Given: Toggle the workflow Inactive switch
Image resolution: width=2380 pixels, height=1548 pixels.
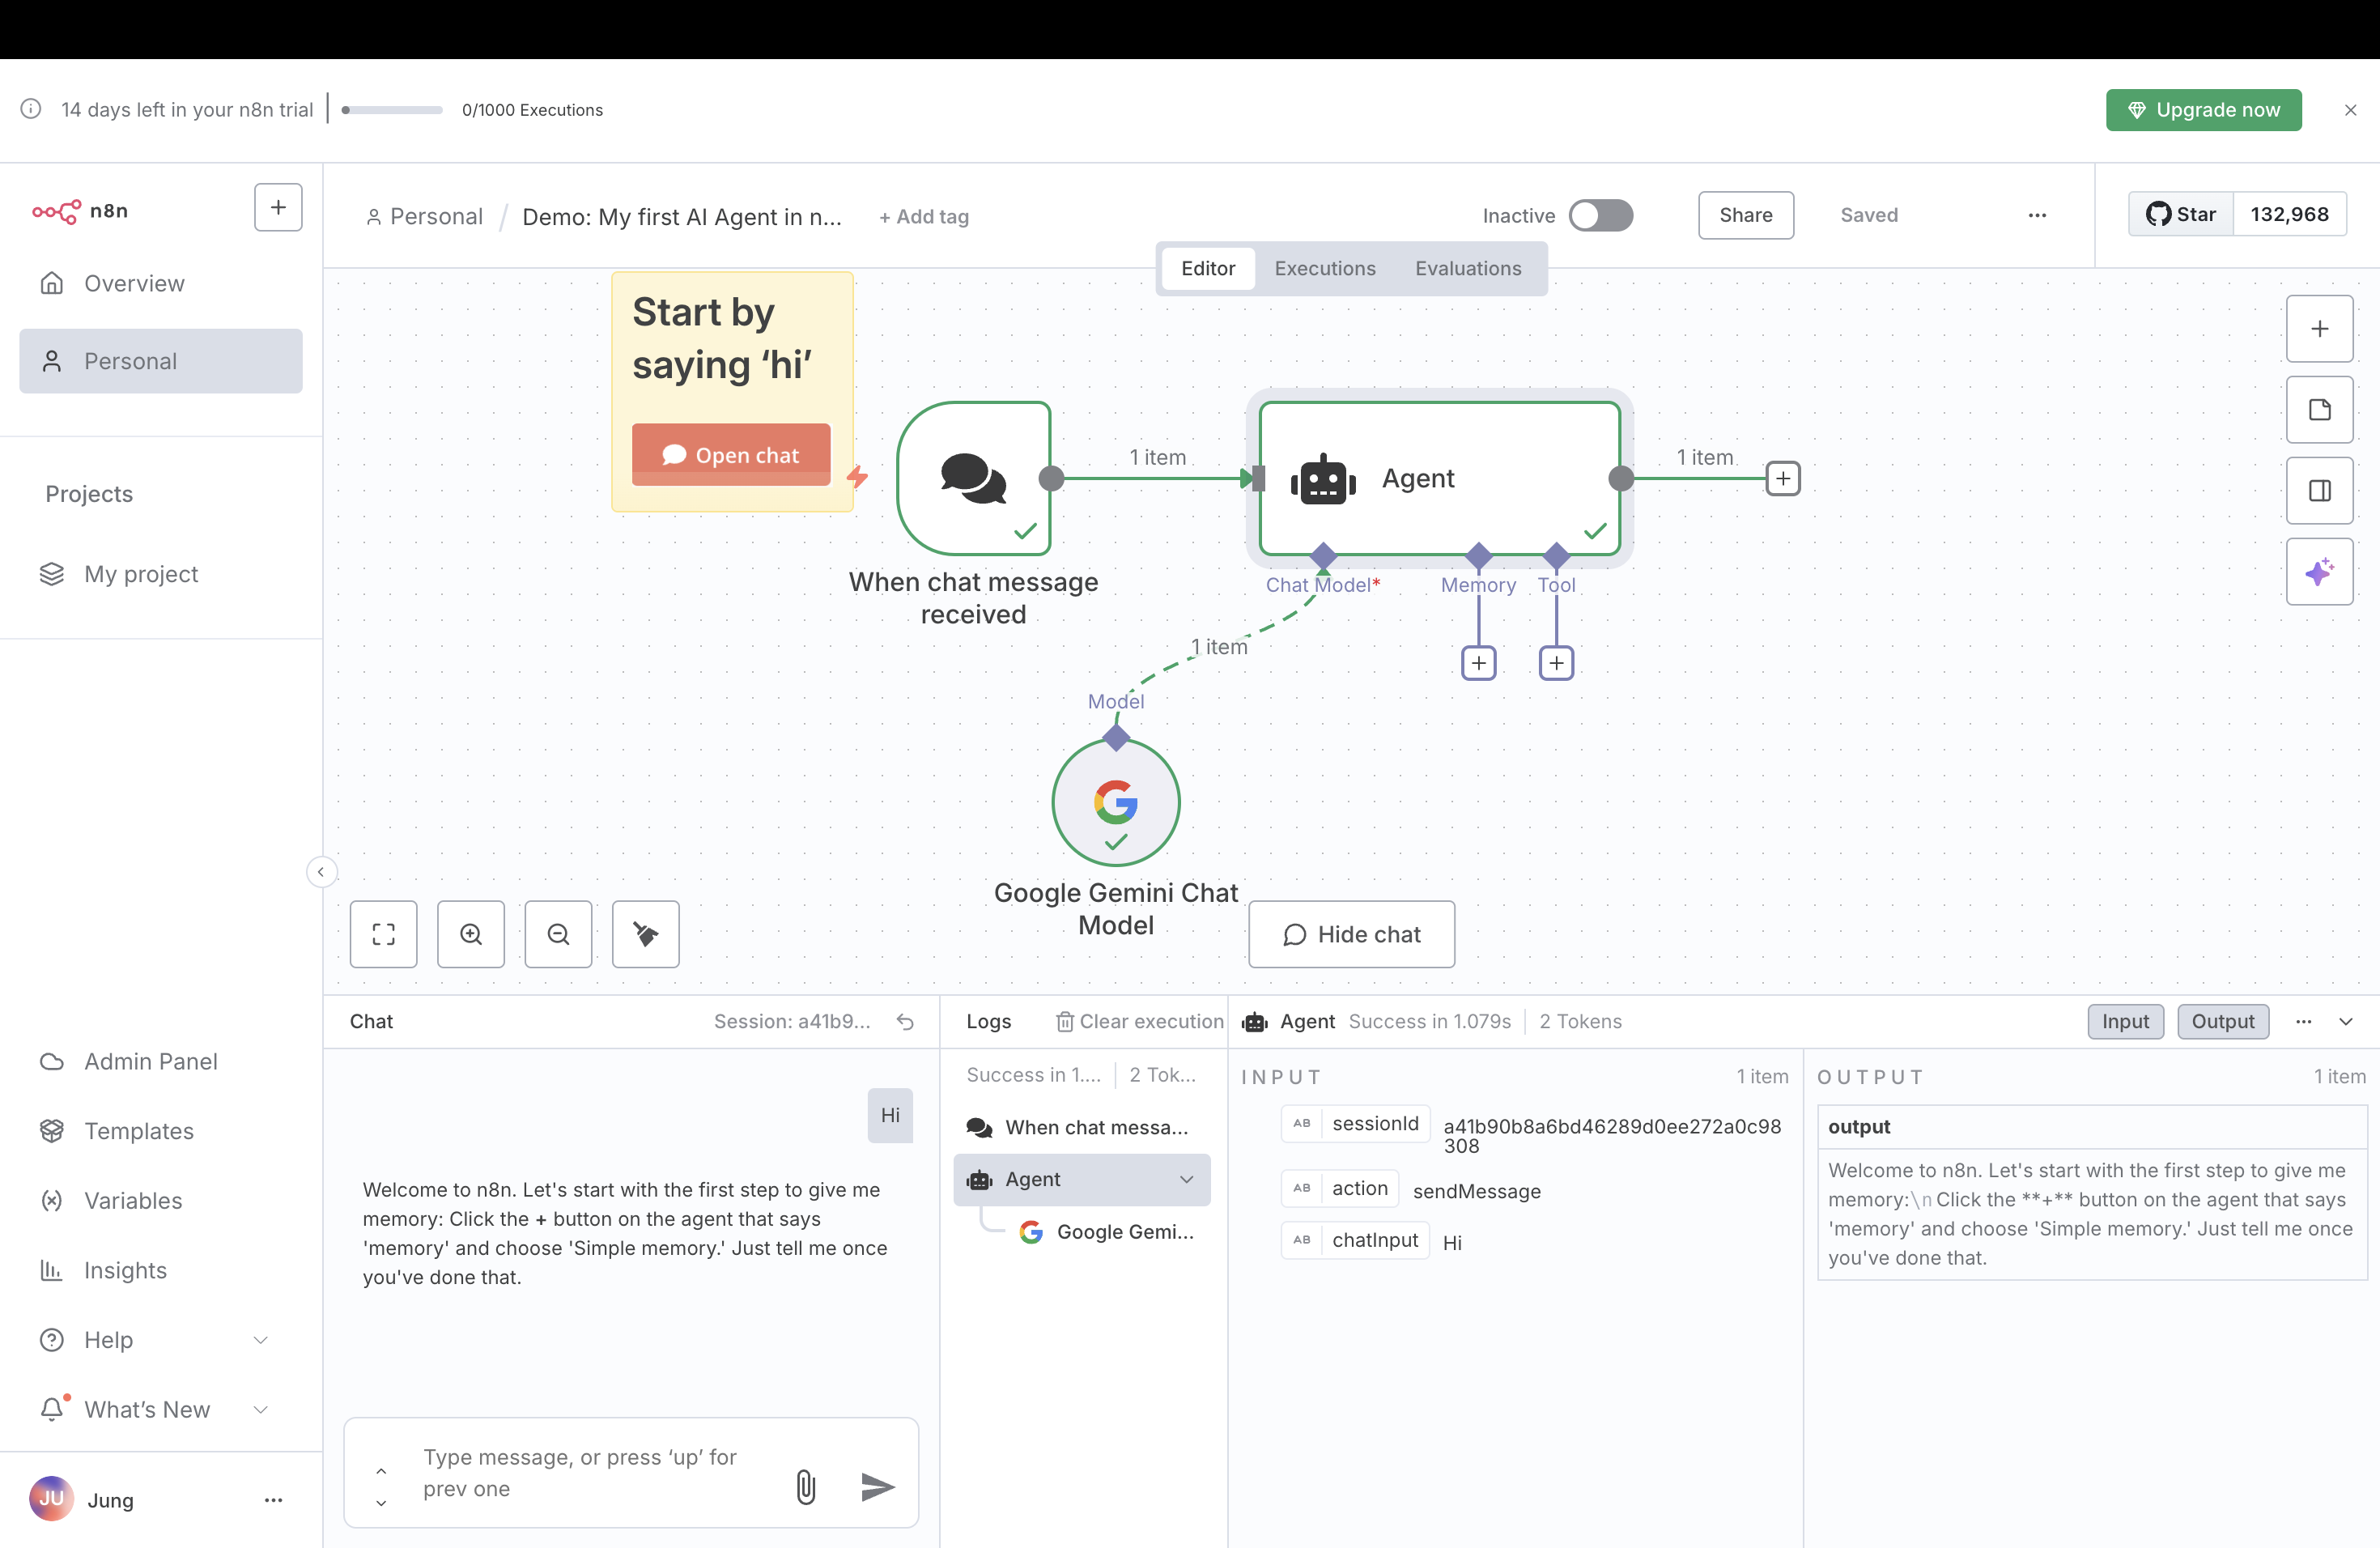Looking at the screenshot, I should [1600, 215].
